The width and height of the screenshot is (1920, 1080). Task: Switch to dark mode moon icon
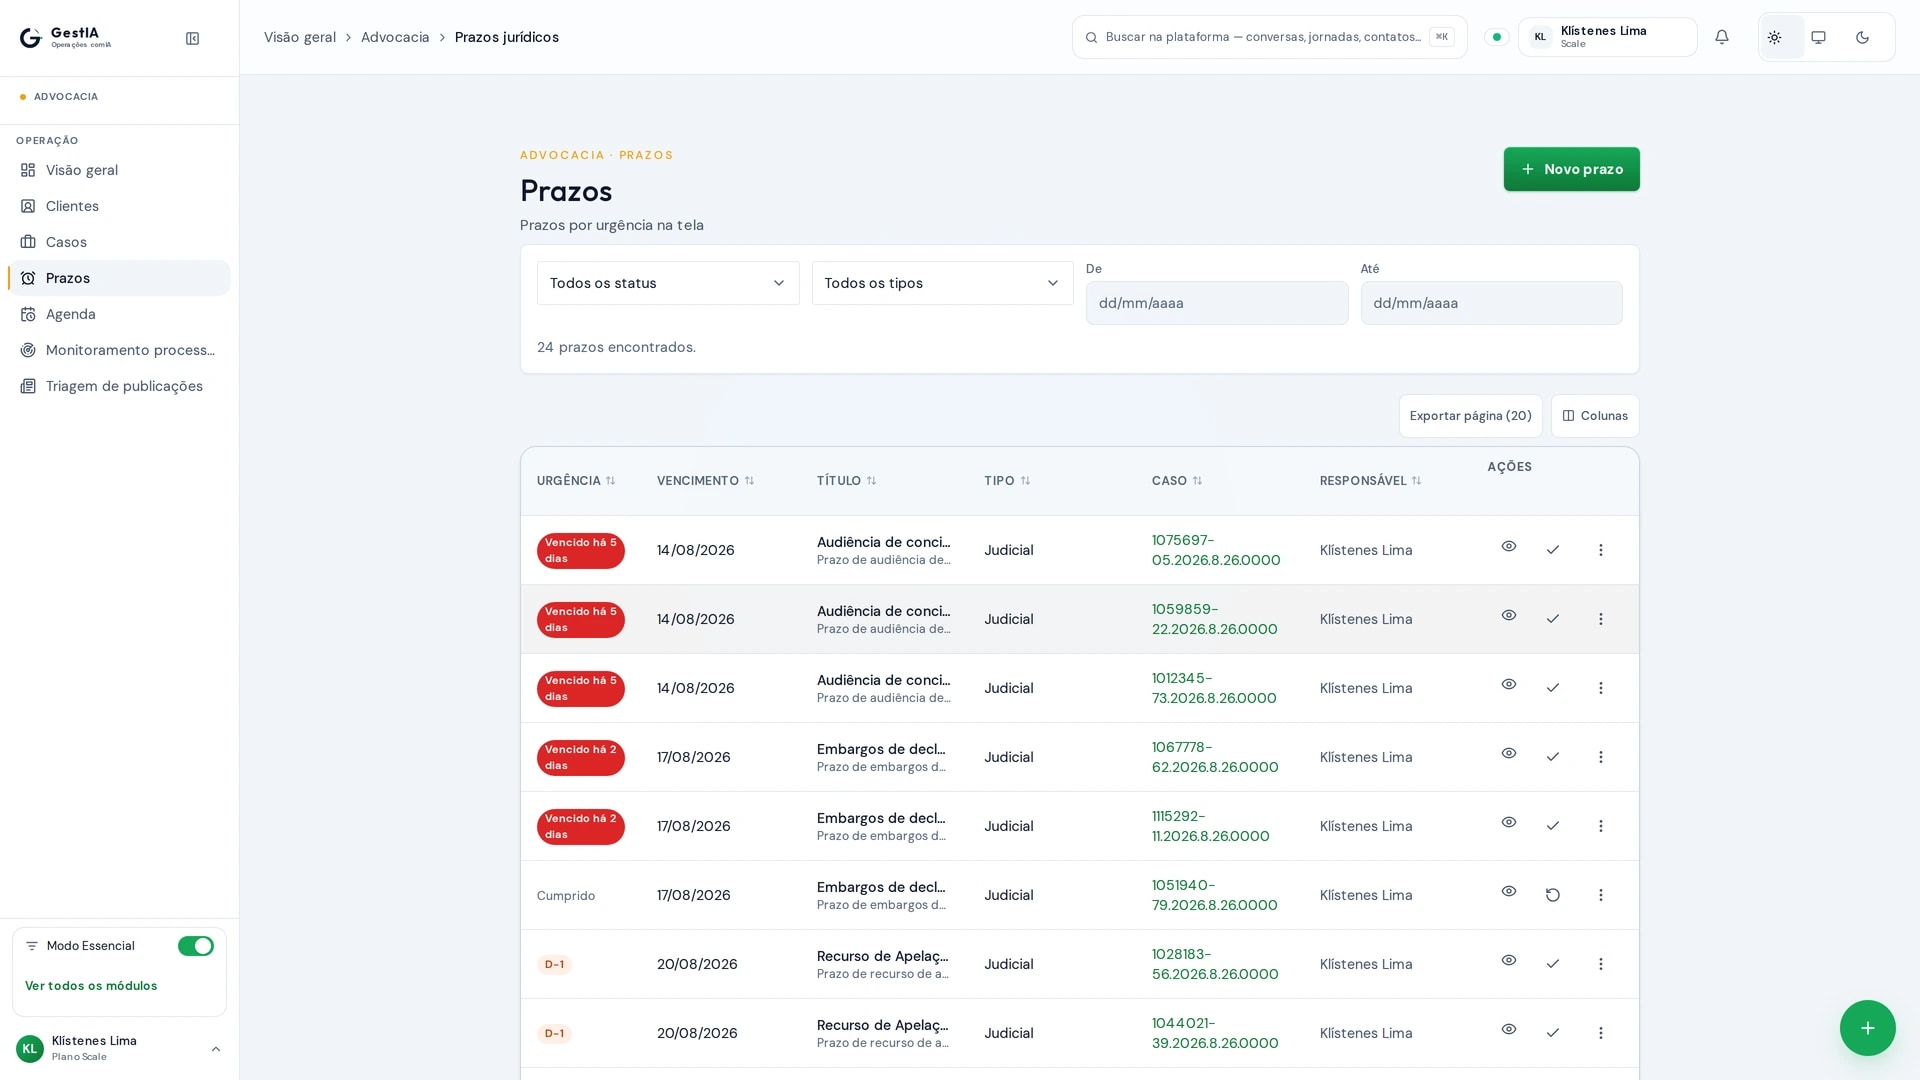(1862, 37)
